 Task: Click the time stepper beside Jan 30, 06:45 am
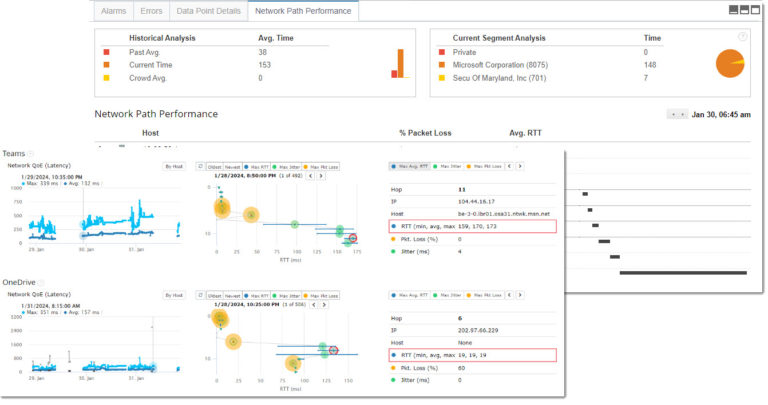coord(677,115)
